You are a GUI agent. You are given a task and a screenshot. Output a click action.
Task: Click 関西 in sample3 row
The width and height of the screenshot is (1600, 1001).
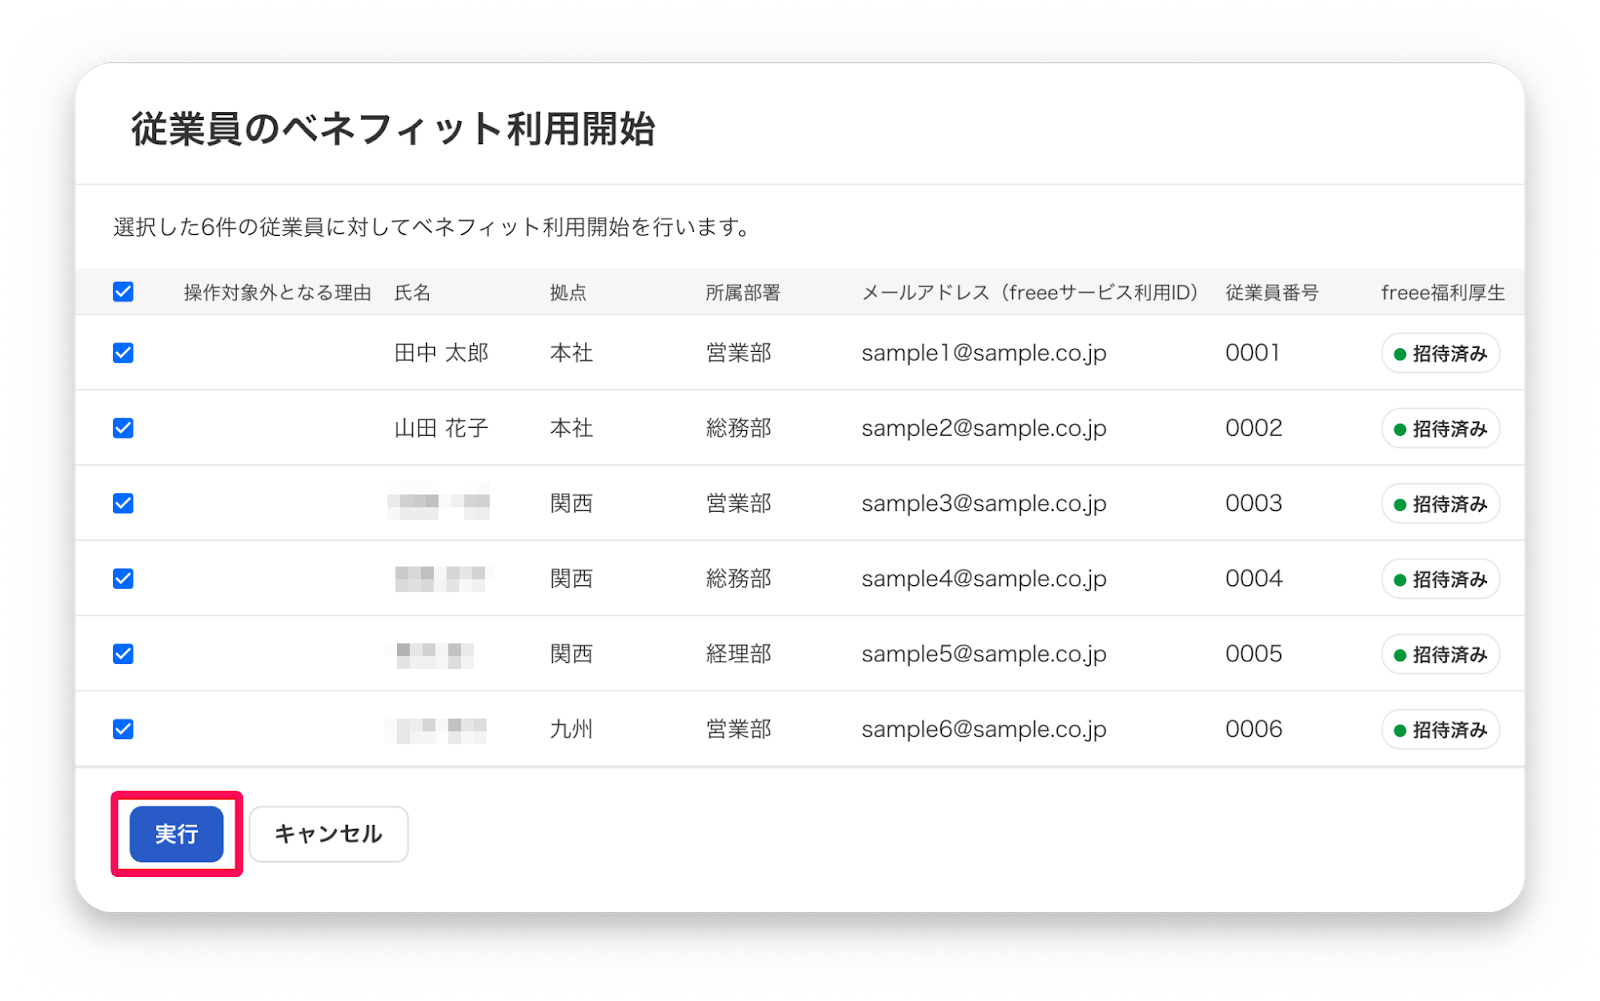[x=571, y=503]
